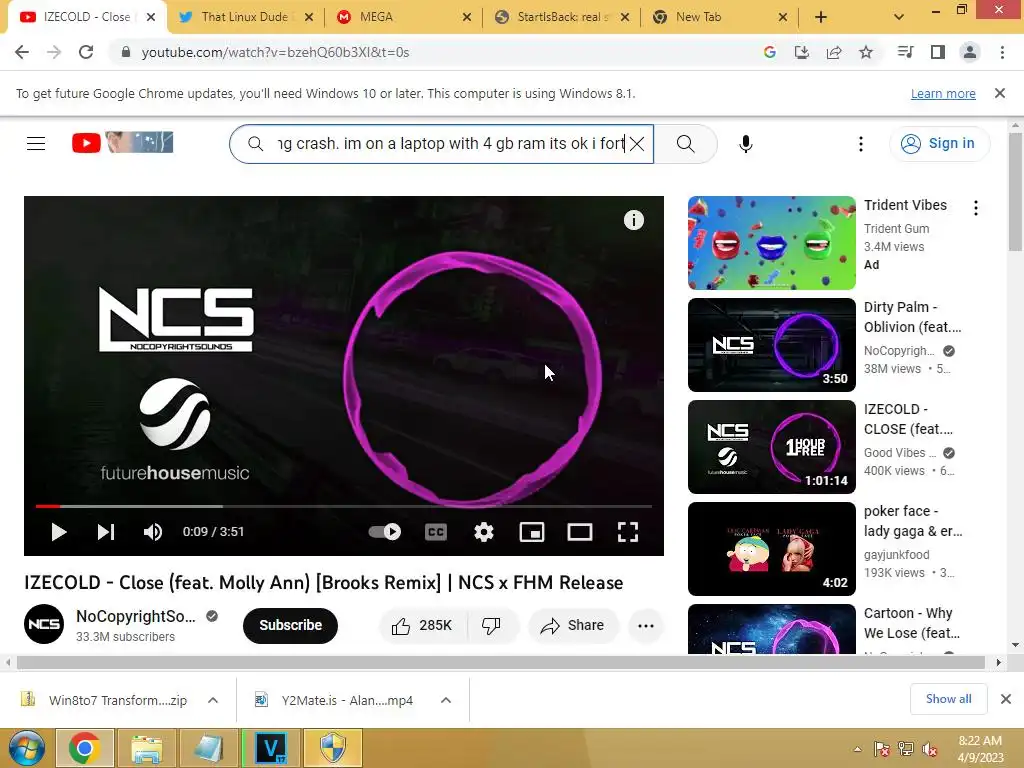Open NoCopyrightSounds channel avatar
The height and width of the screenshot is (768, 1024).
[44, 624]
